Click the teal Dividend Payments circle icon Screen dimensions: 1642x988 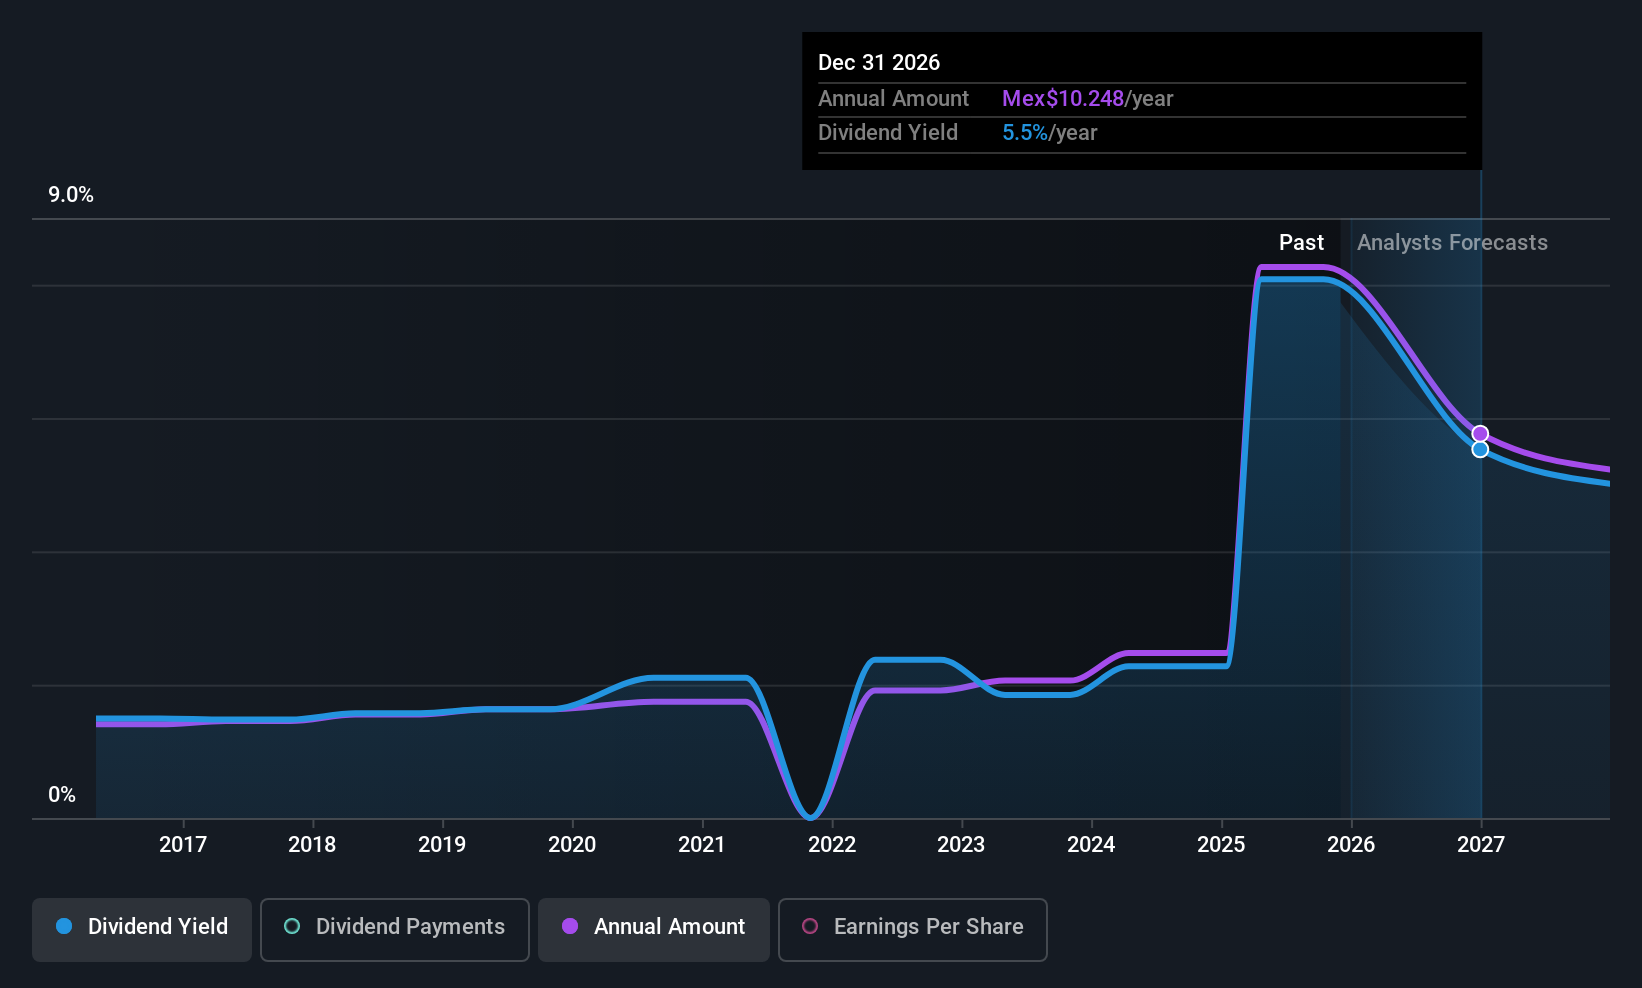point(291,927)
